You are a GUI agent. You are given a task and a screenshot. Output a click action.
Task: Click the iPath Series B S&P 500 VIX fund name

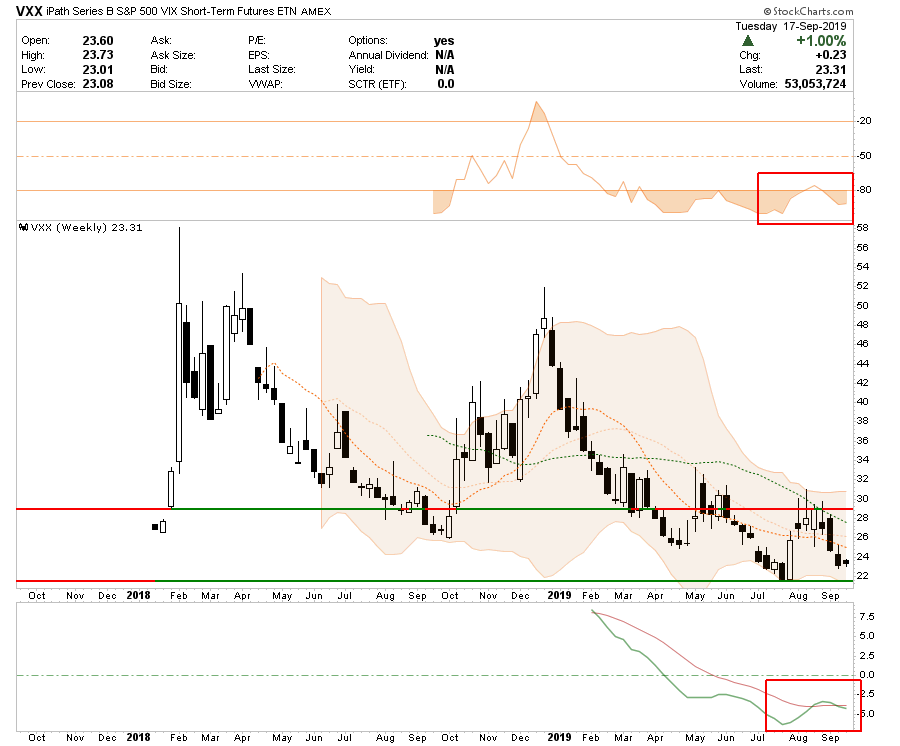(x=171, y=11)
